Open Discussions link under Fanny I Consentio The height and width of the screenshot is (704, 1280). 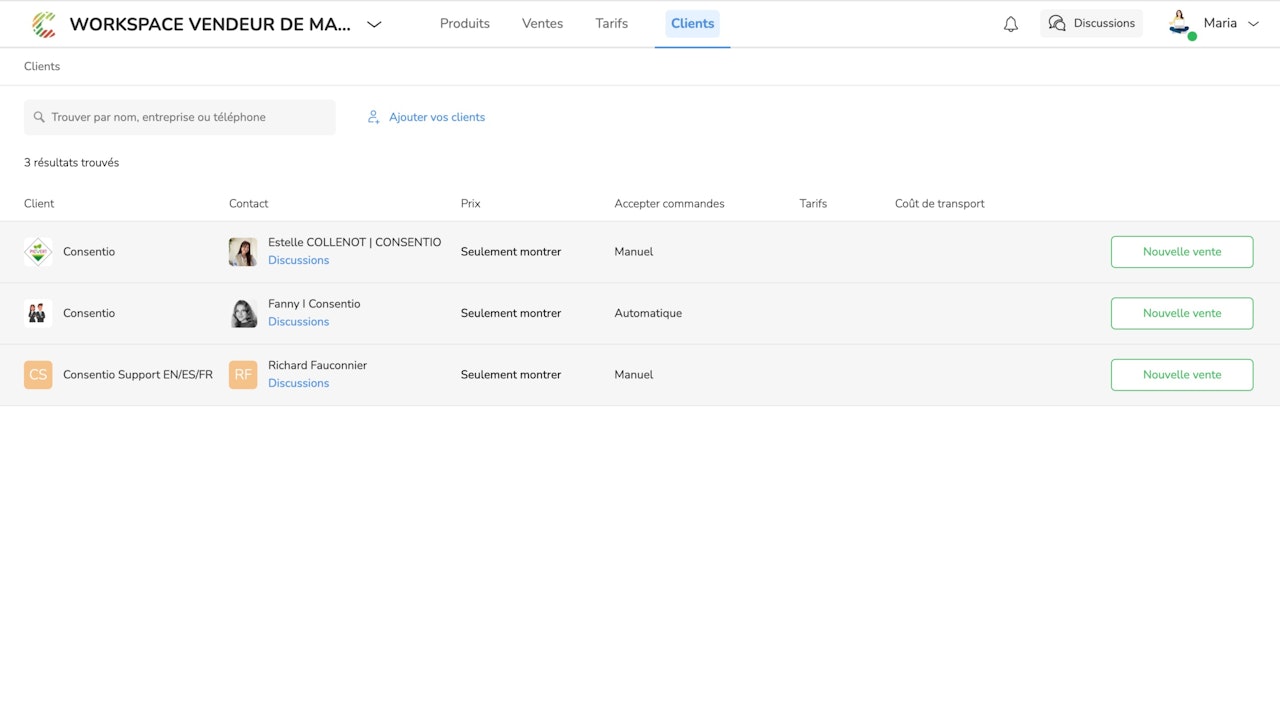298,322
